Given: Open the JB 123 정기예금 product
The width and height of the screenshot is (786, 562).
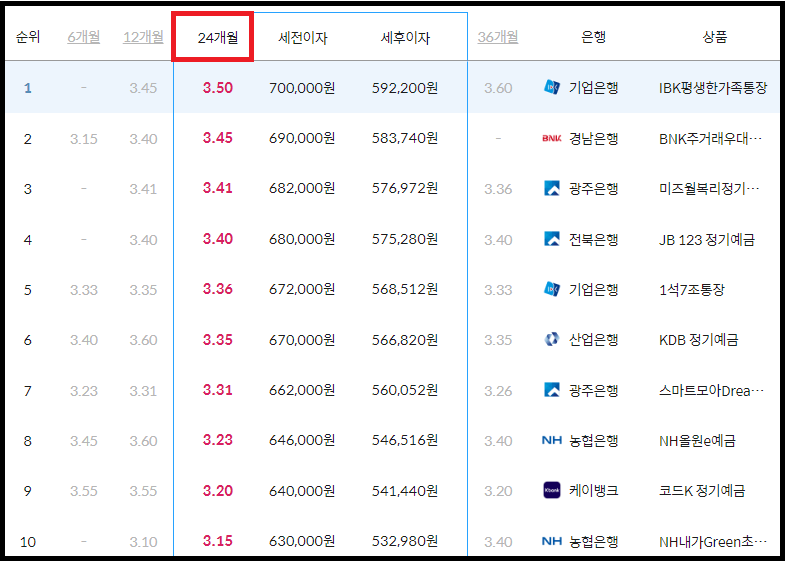Looking at the screenshot, I should coord(707,240).
